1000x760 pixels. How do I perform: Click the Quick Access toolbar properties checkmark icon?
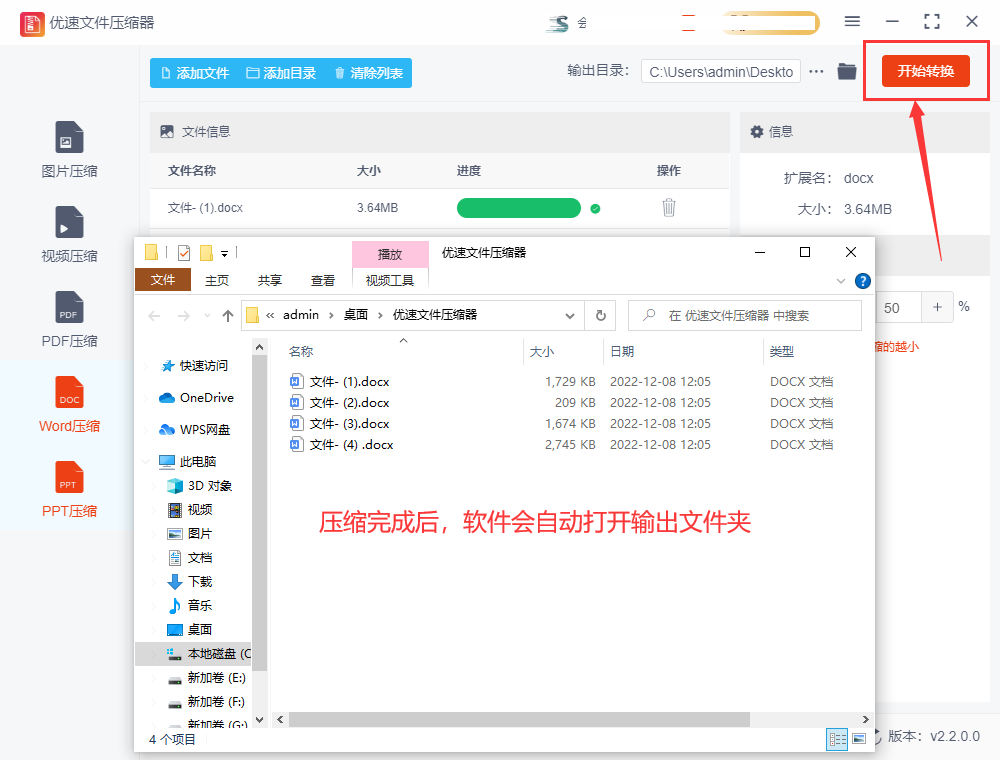point(184,253)
